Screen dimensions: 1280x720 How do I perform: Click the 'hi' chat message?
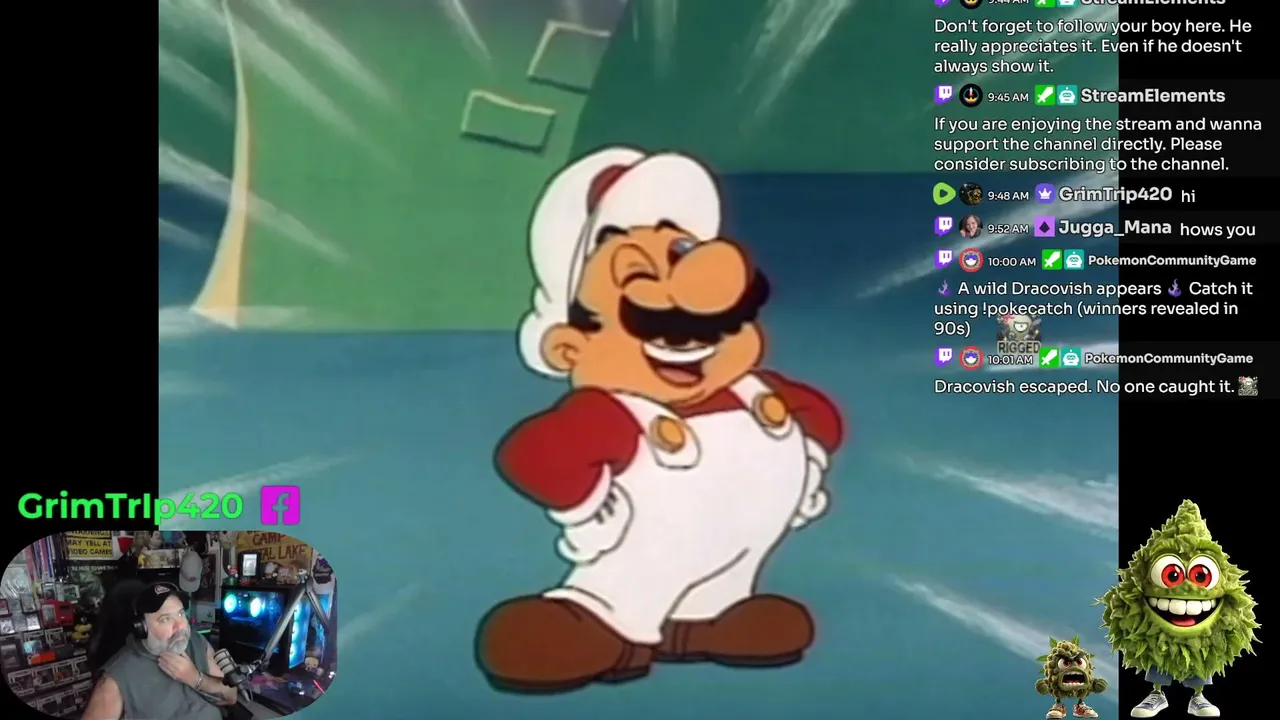(x=1187, y=196)
